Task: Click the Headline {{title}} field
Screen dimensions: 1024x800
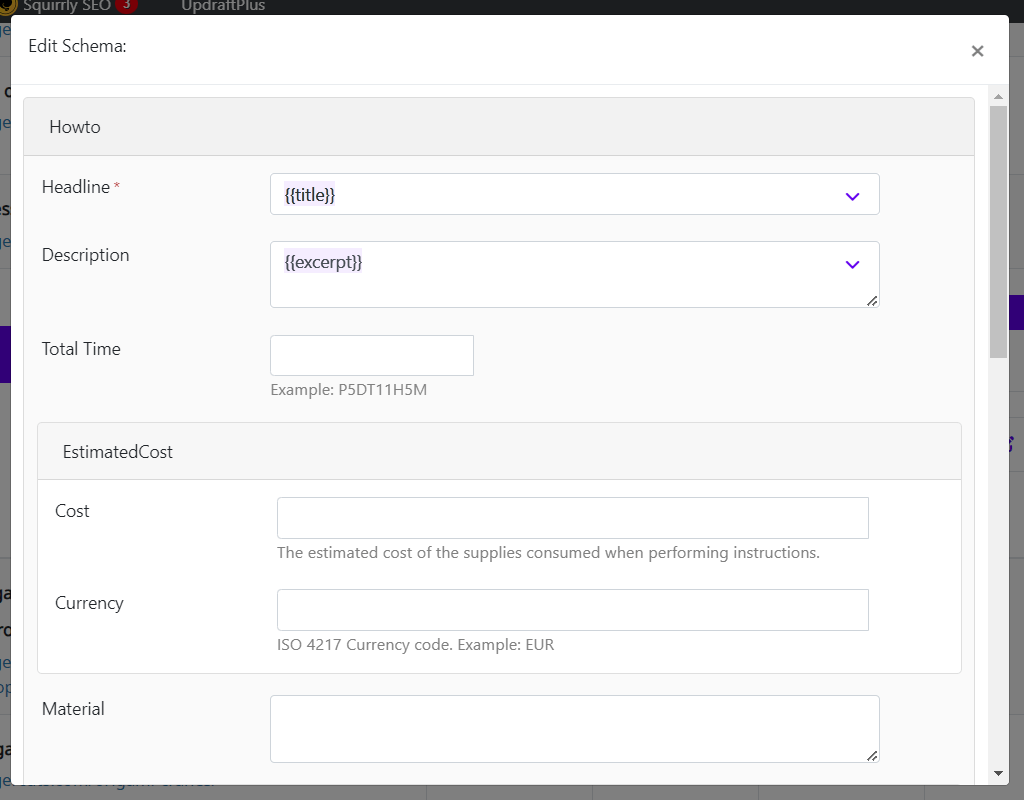Action: (x=575, y=194)
